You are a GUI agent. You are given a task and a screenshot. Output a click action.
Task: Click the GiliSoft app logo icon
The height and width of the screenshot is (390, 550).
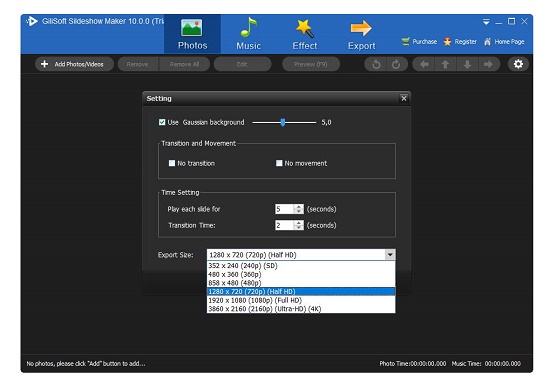point(32,21)
